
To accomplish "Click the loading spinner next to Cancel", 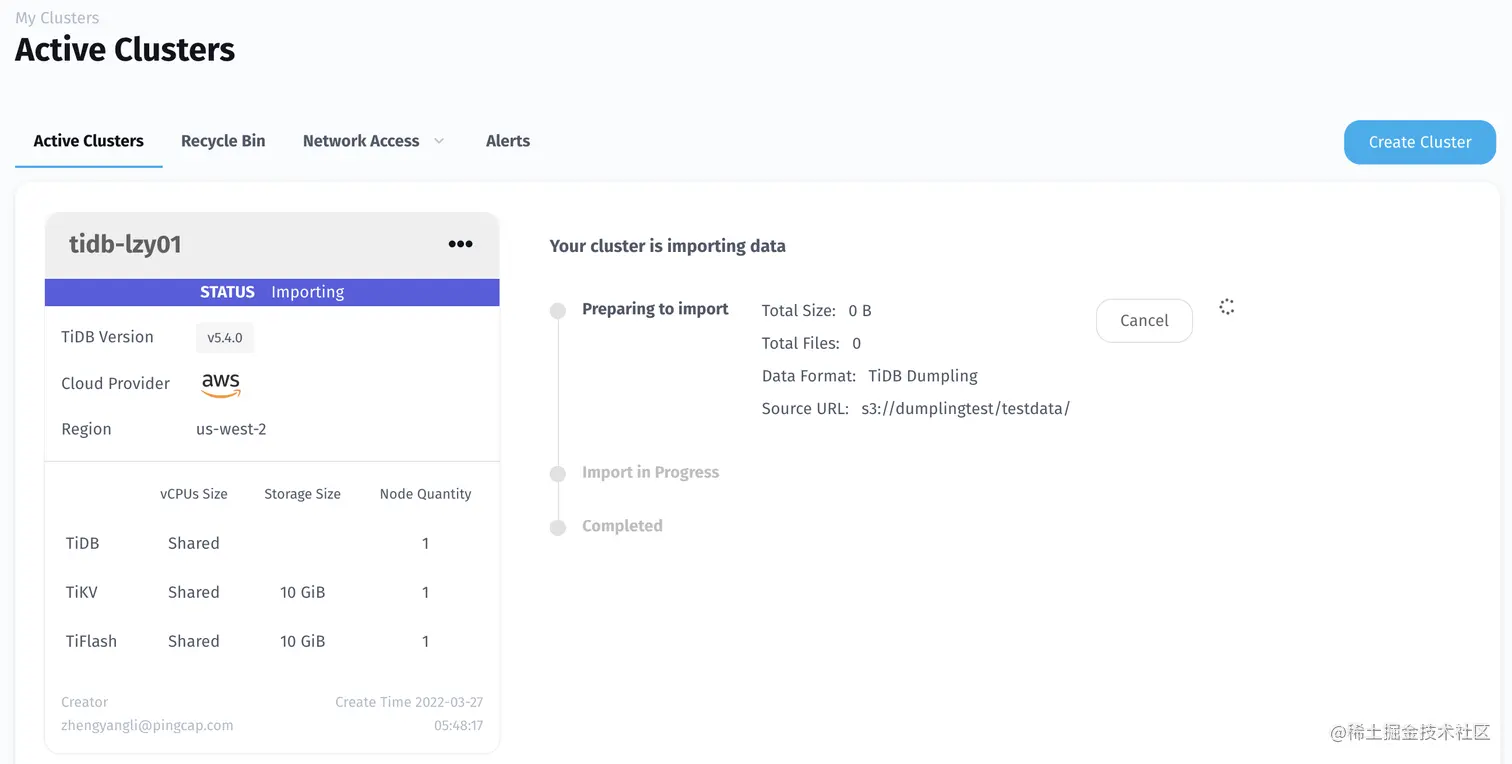I will (1227, 307).
